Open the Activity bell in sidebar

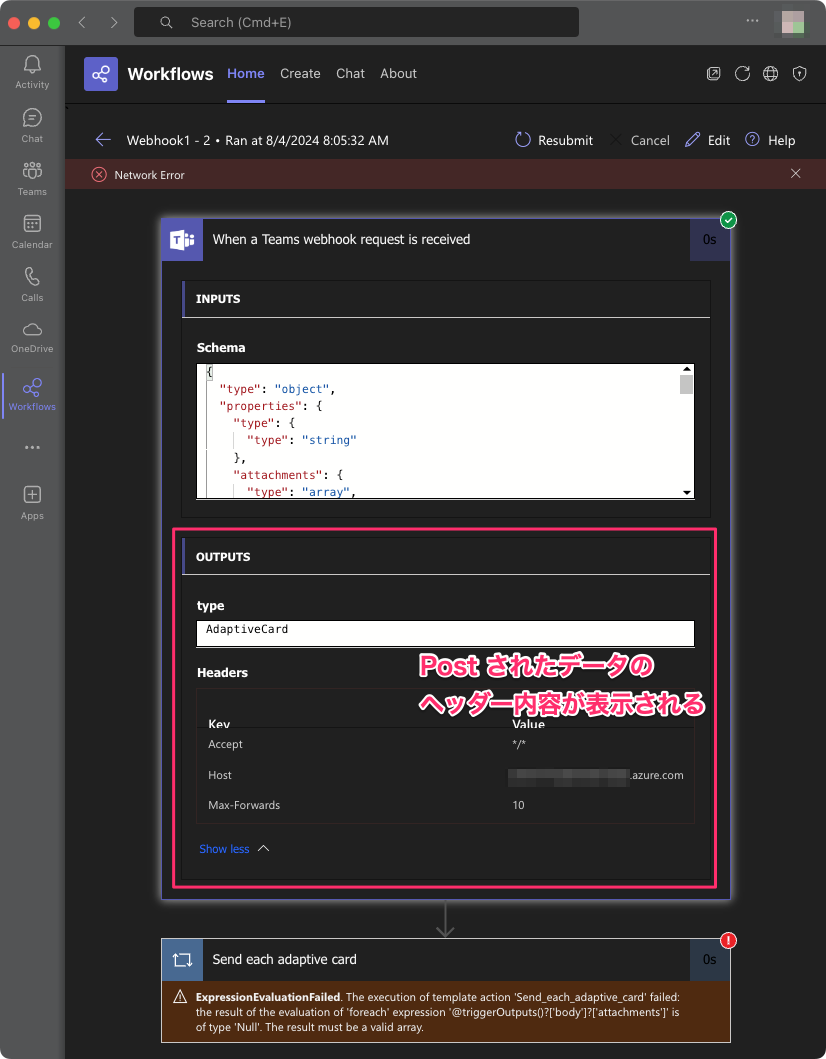[32, 72]
